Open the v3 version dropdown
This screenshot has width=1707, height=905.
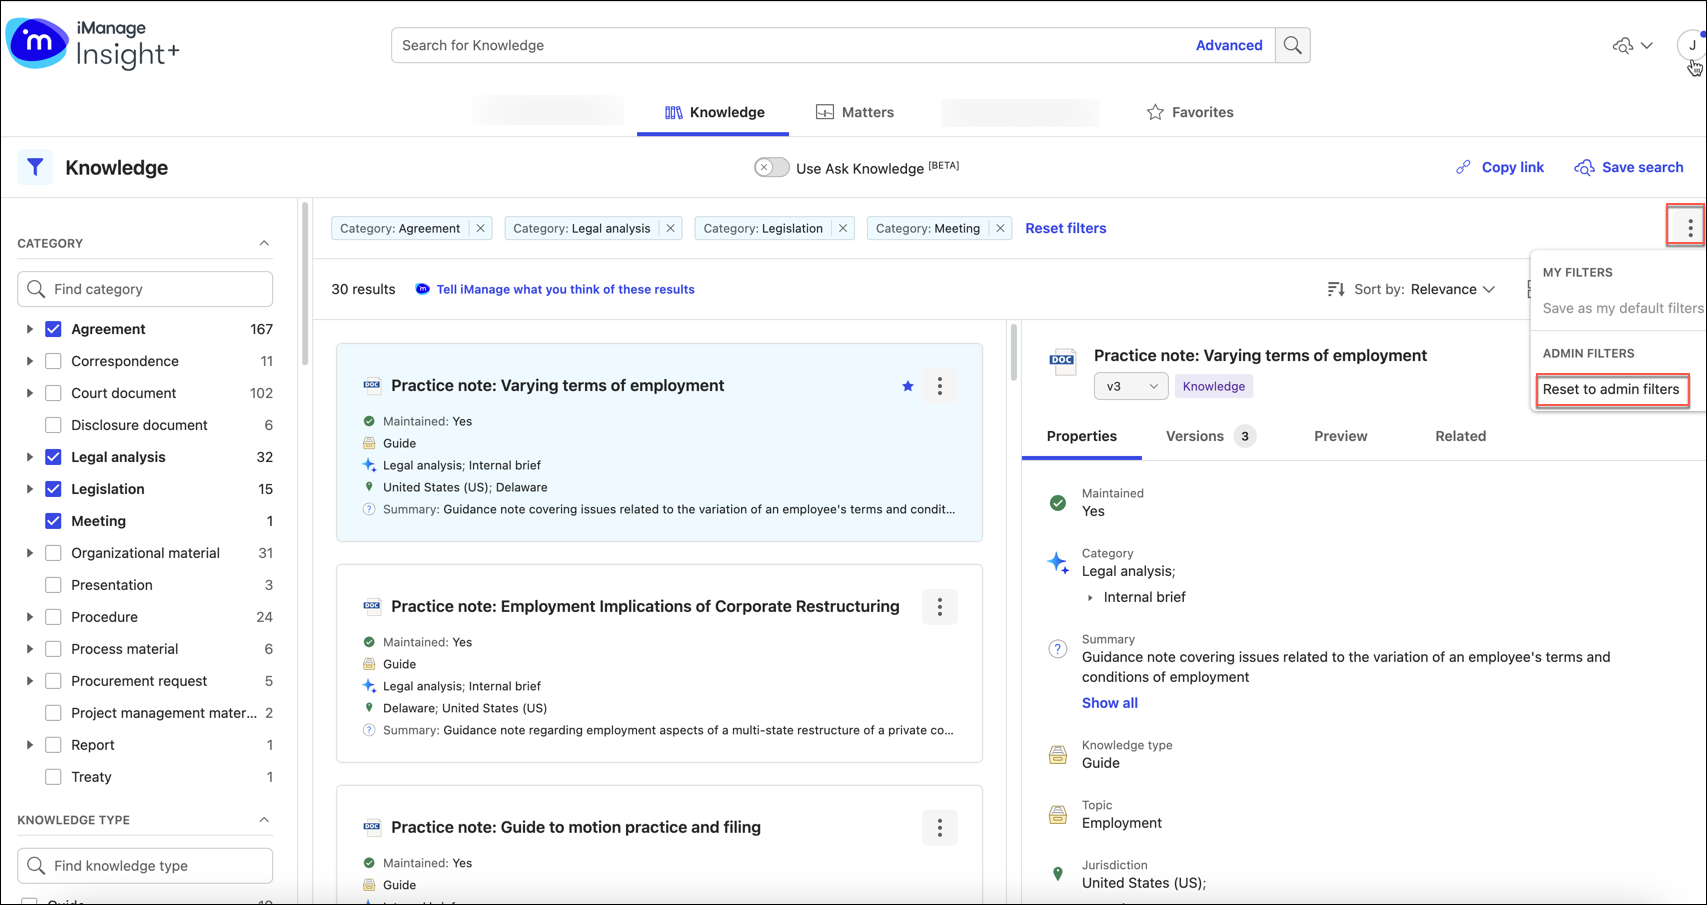[x=1130, y=386]
